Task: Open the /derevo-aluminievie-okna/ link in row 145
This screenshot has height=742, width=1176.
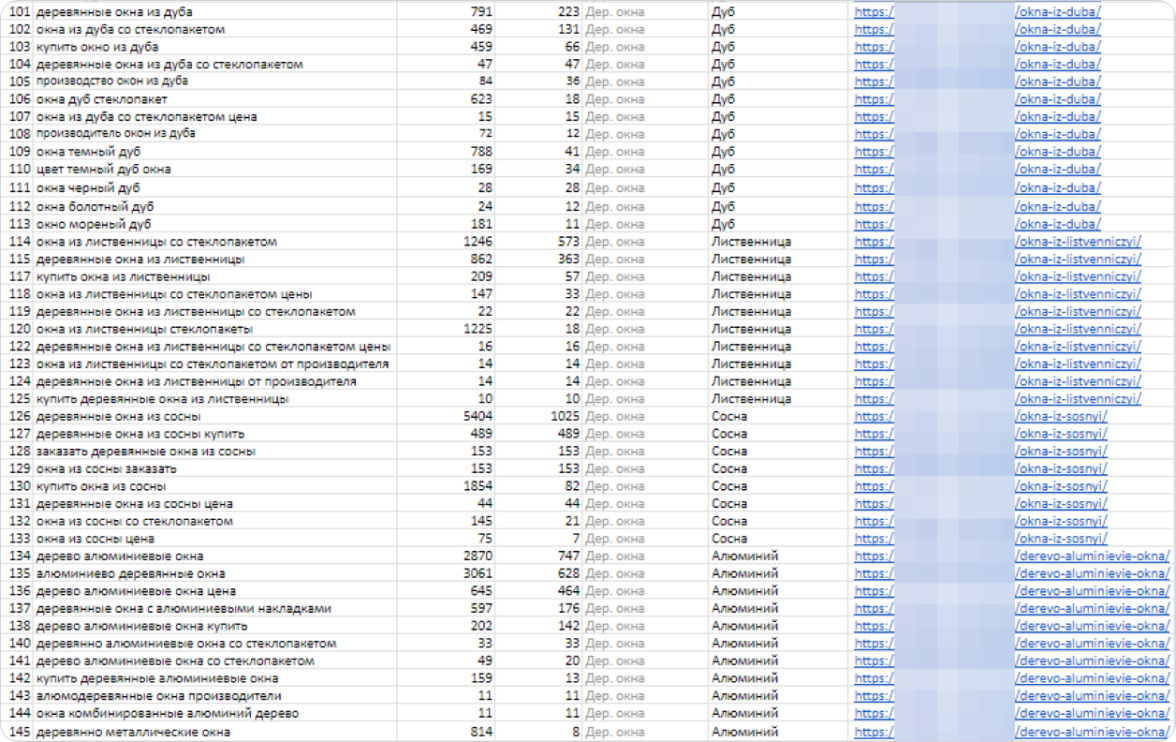Action: pyautogui.click(x=1092, y=732)
